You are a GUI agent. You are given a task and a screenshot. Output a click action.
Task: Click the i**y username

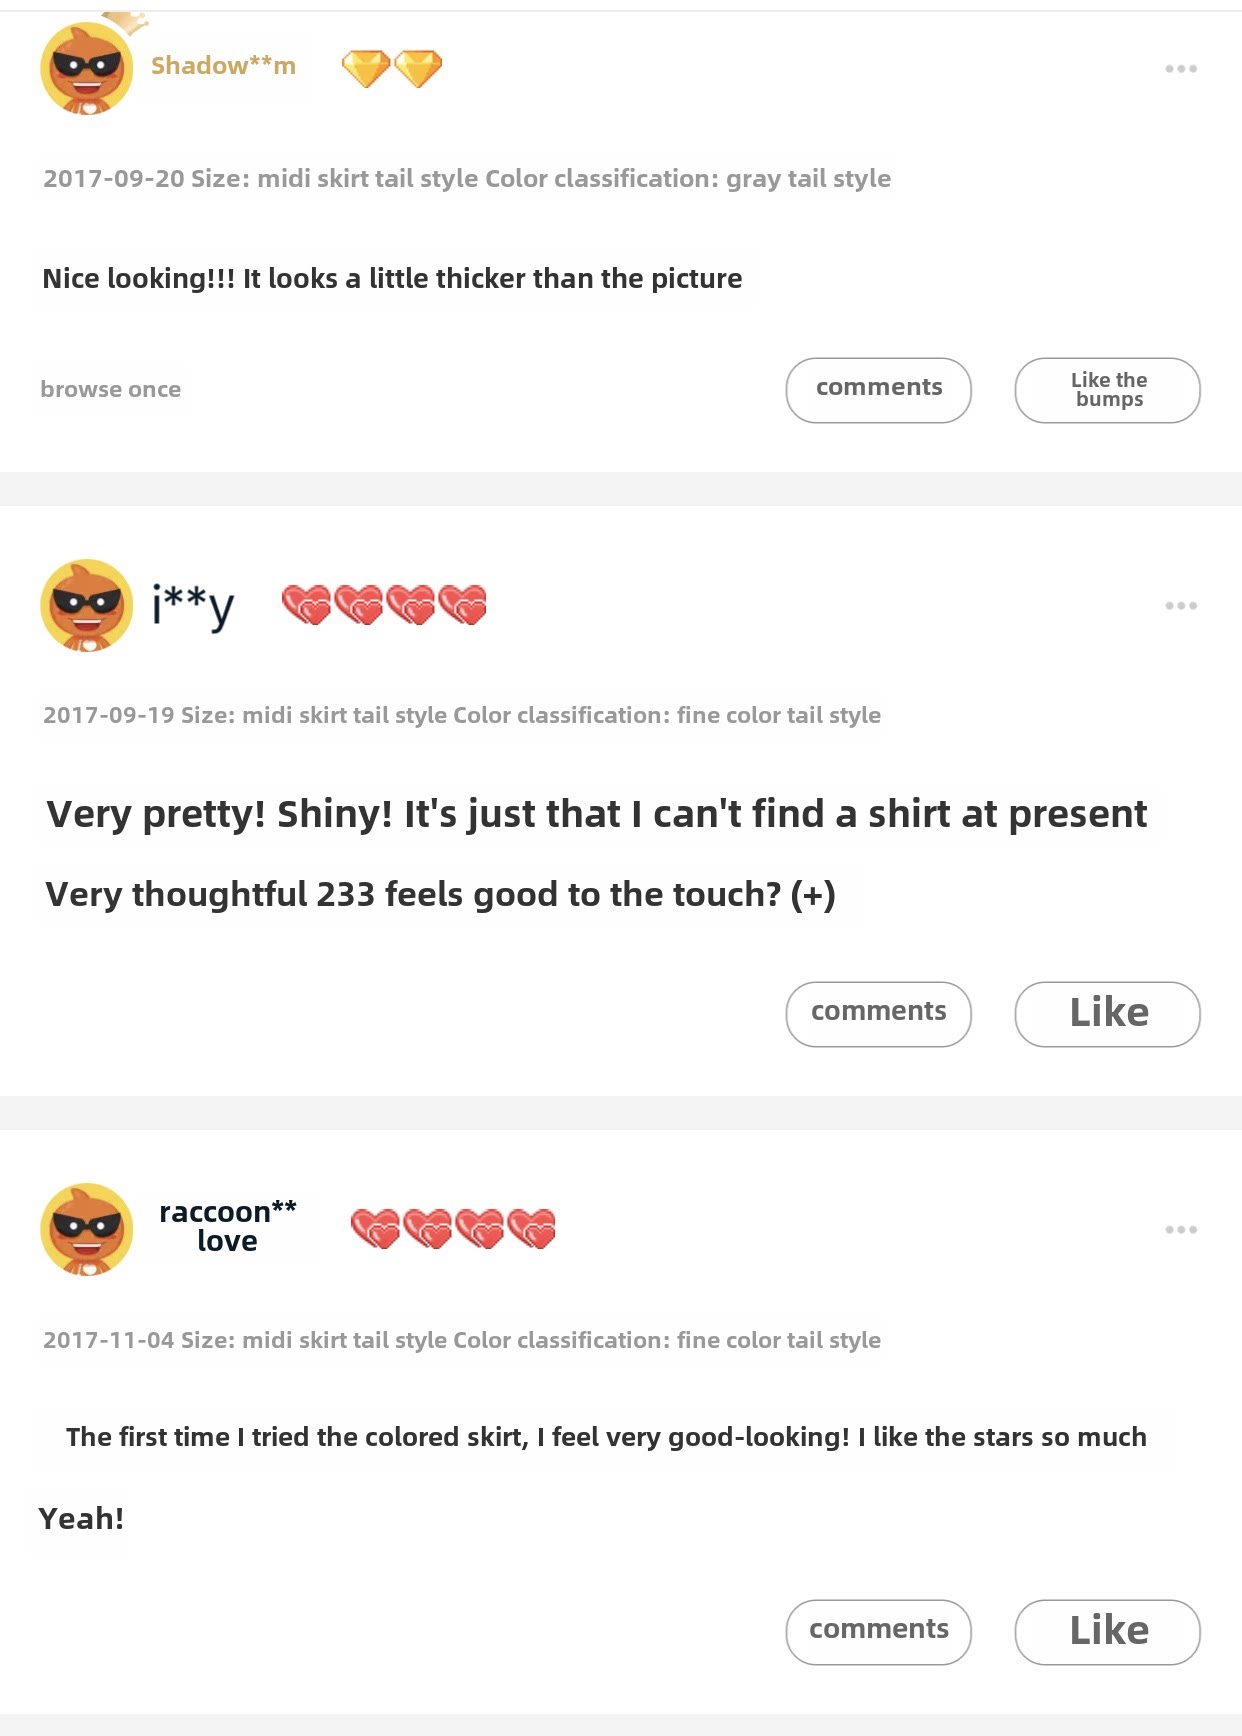[192, 605]
